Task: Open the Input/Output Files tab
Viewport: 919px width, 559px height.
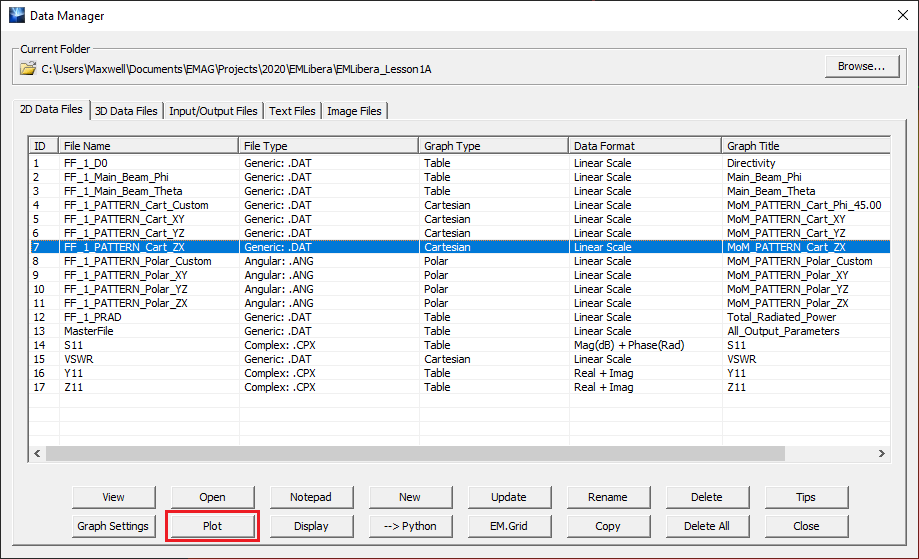Action: [x=213, y=111]
